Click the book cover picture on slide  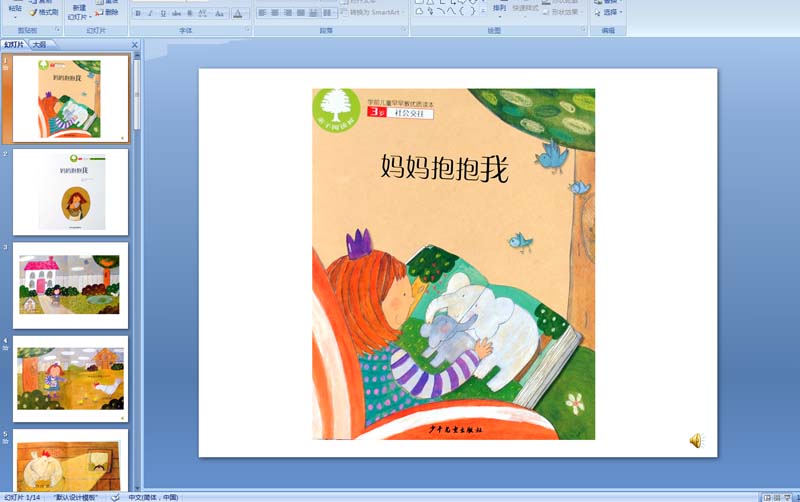tap(454, 264)
